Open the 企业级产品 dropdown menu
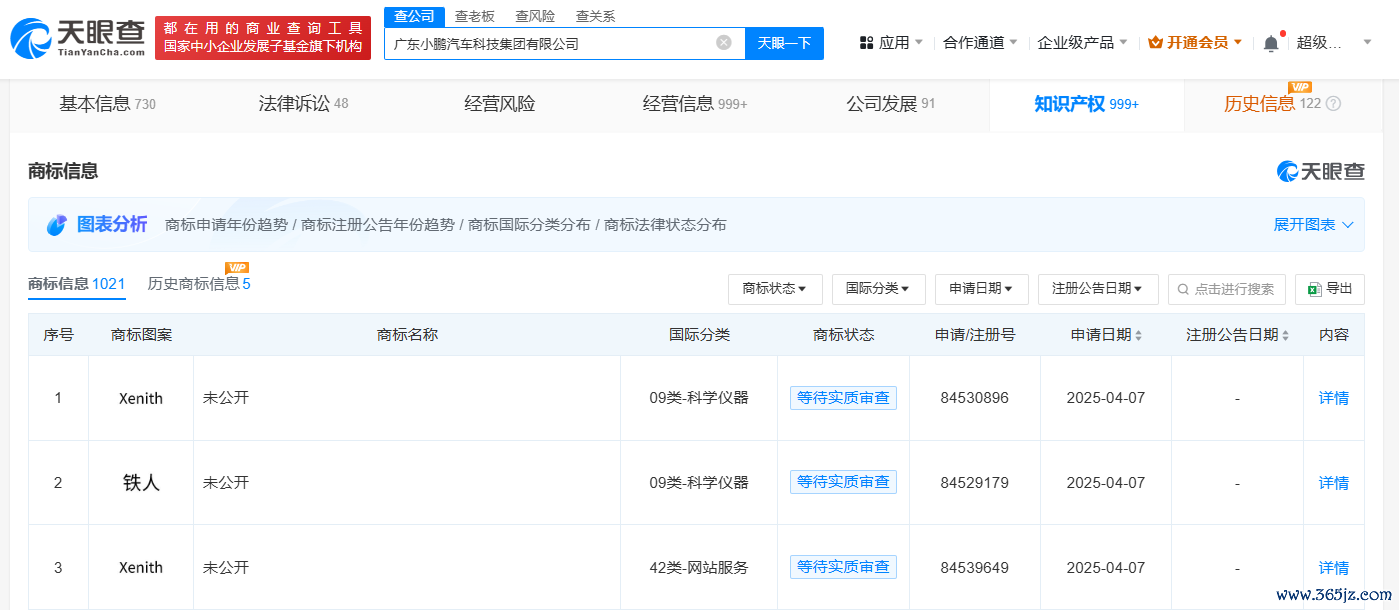This screenshot has width=1399, height=610. click(1083, 43)
